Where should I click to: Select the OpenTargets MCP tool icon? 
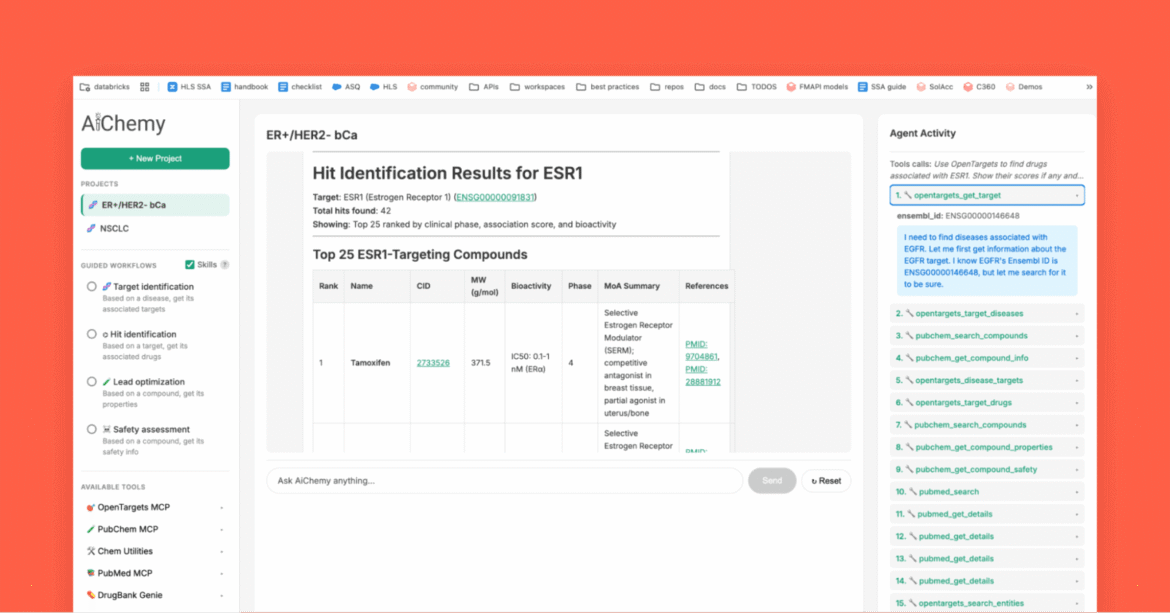click(x=90, y=507)
